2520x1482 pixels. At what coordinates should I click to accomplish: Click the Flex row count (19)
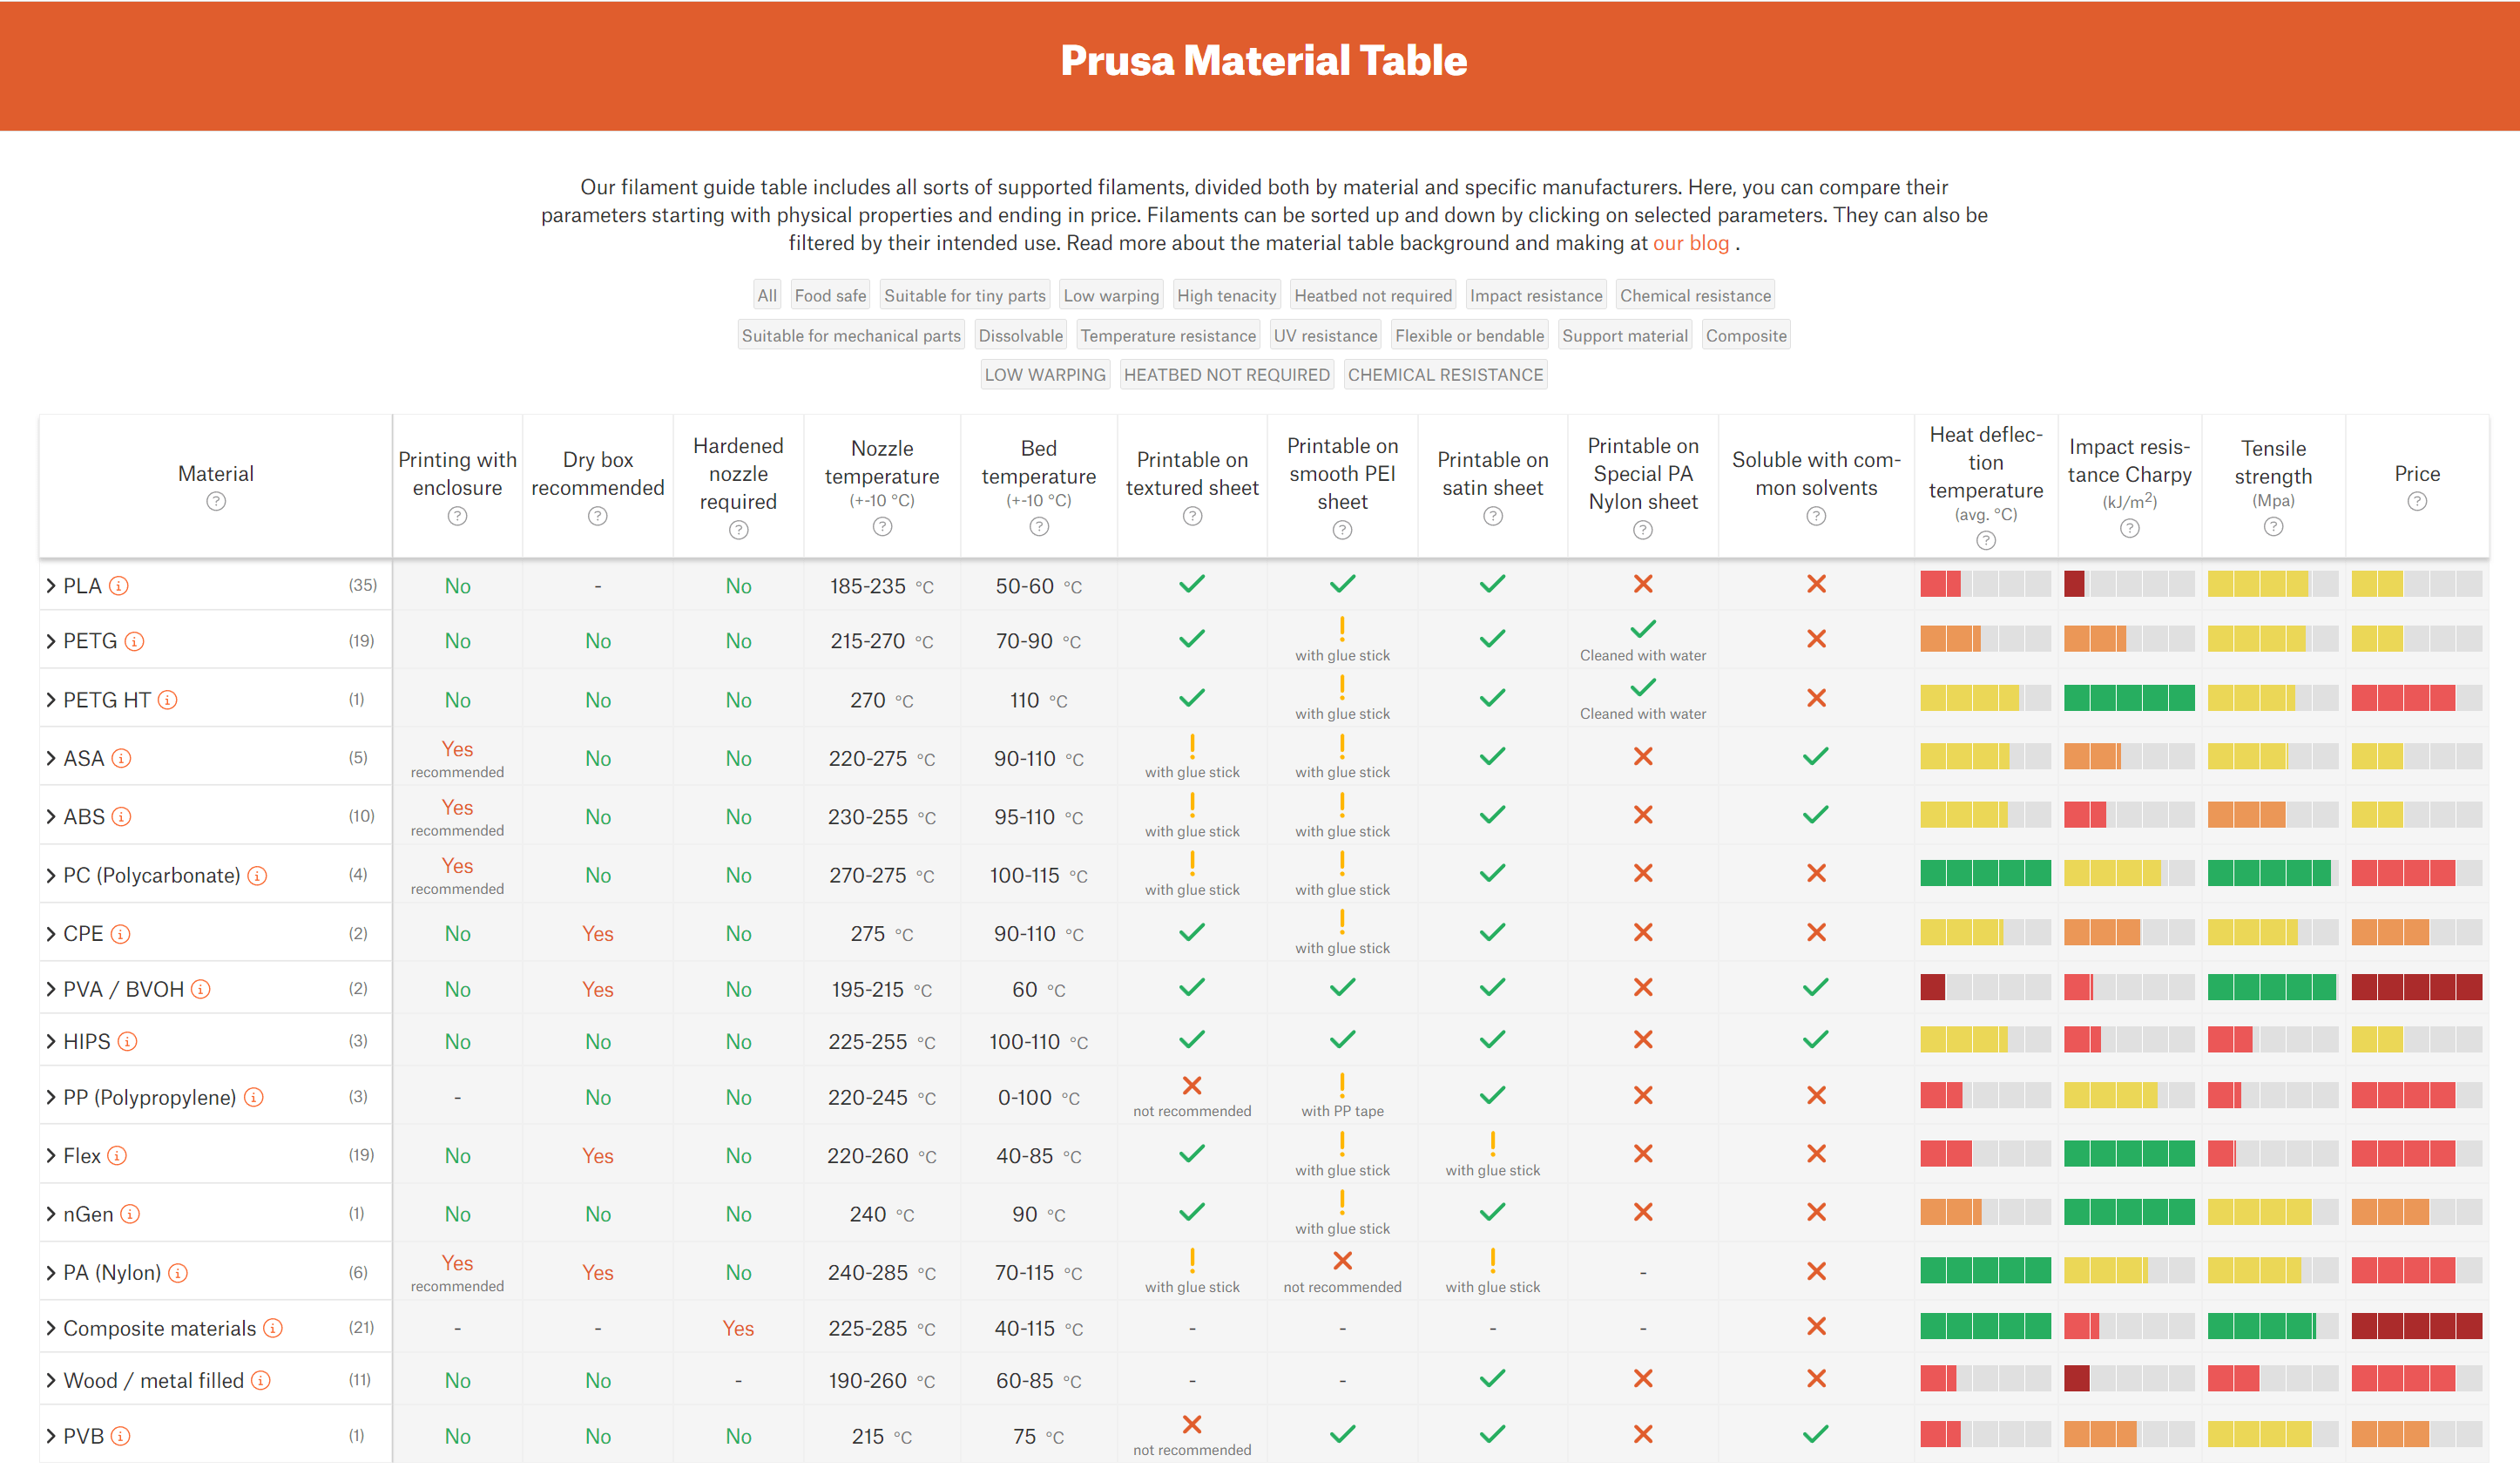(361, 1155)
